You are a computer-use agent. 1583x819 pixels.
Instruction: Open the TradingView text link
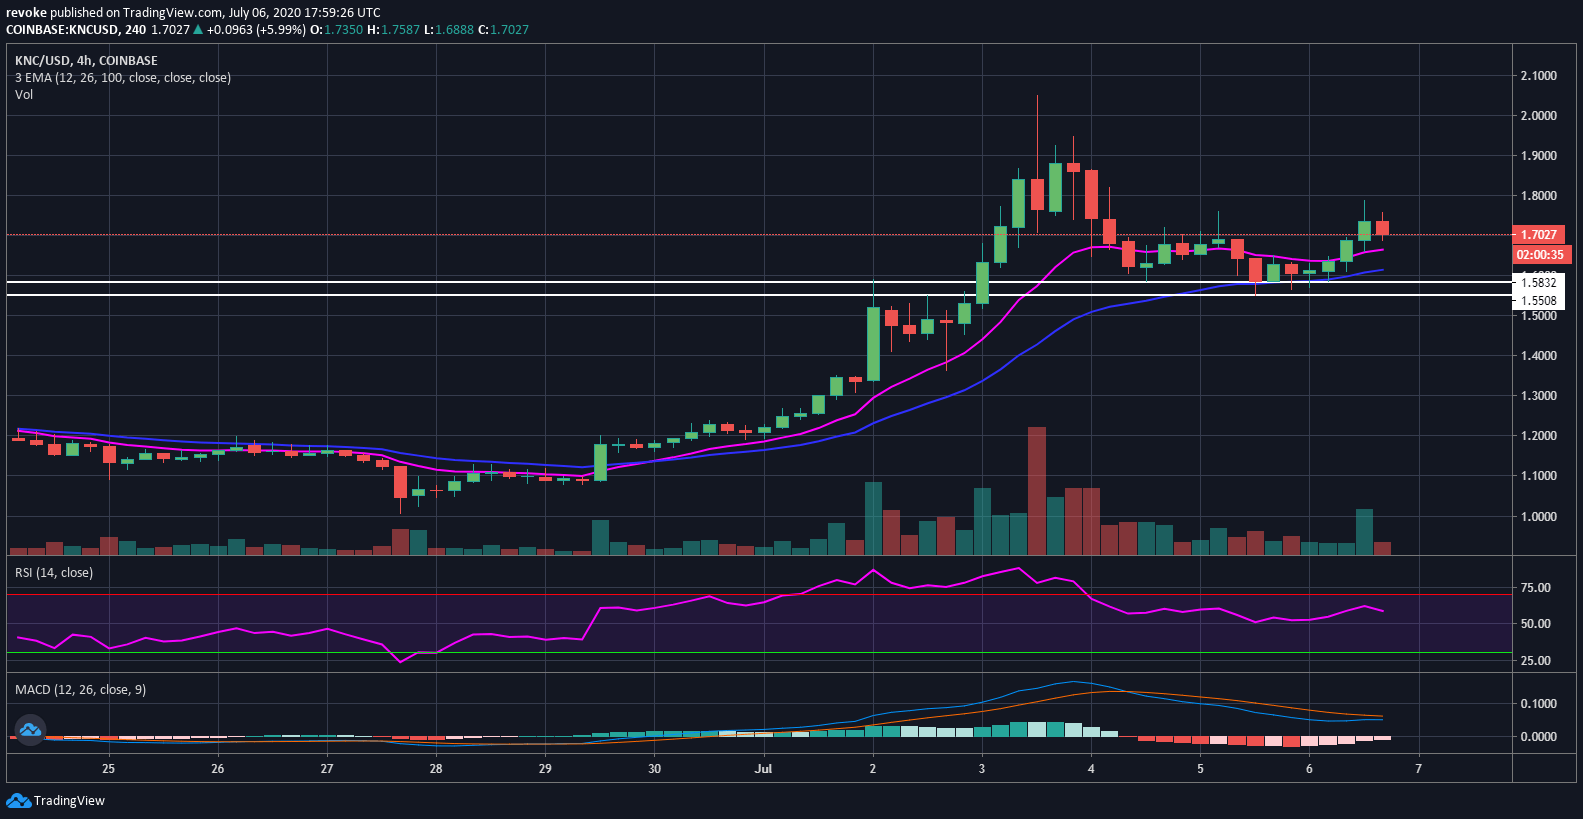pos(69,801)
